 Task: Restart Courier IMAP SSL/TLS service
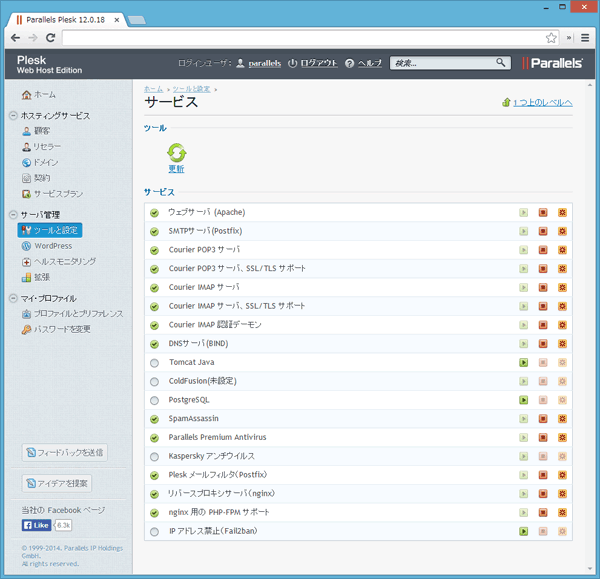pos(562,306)
